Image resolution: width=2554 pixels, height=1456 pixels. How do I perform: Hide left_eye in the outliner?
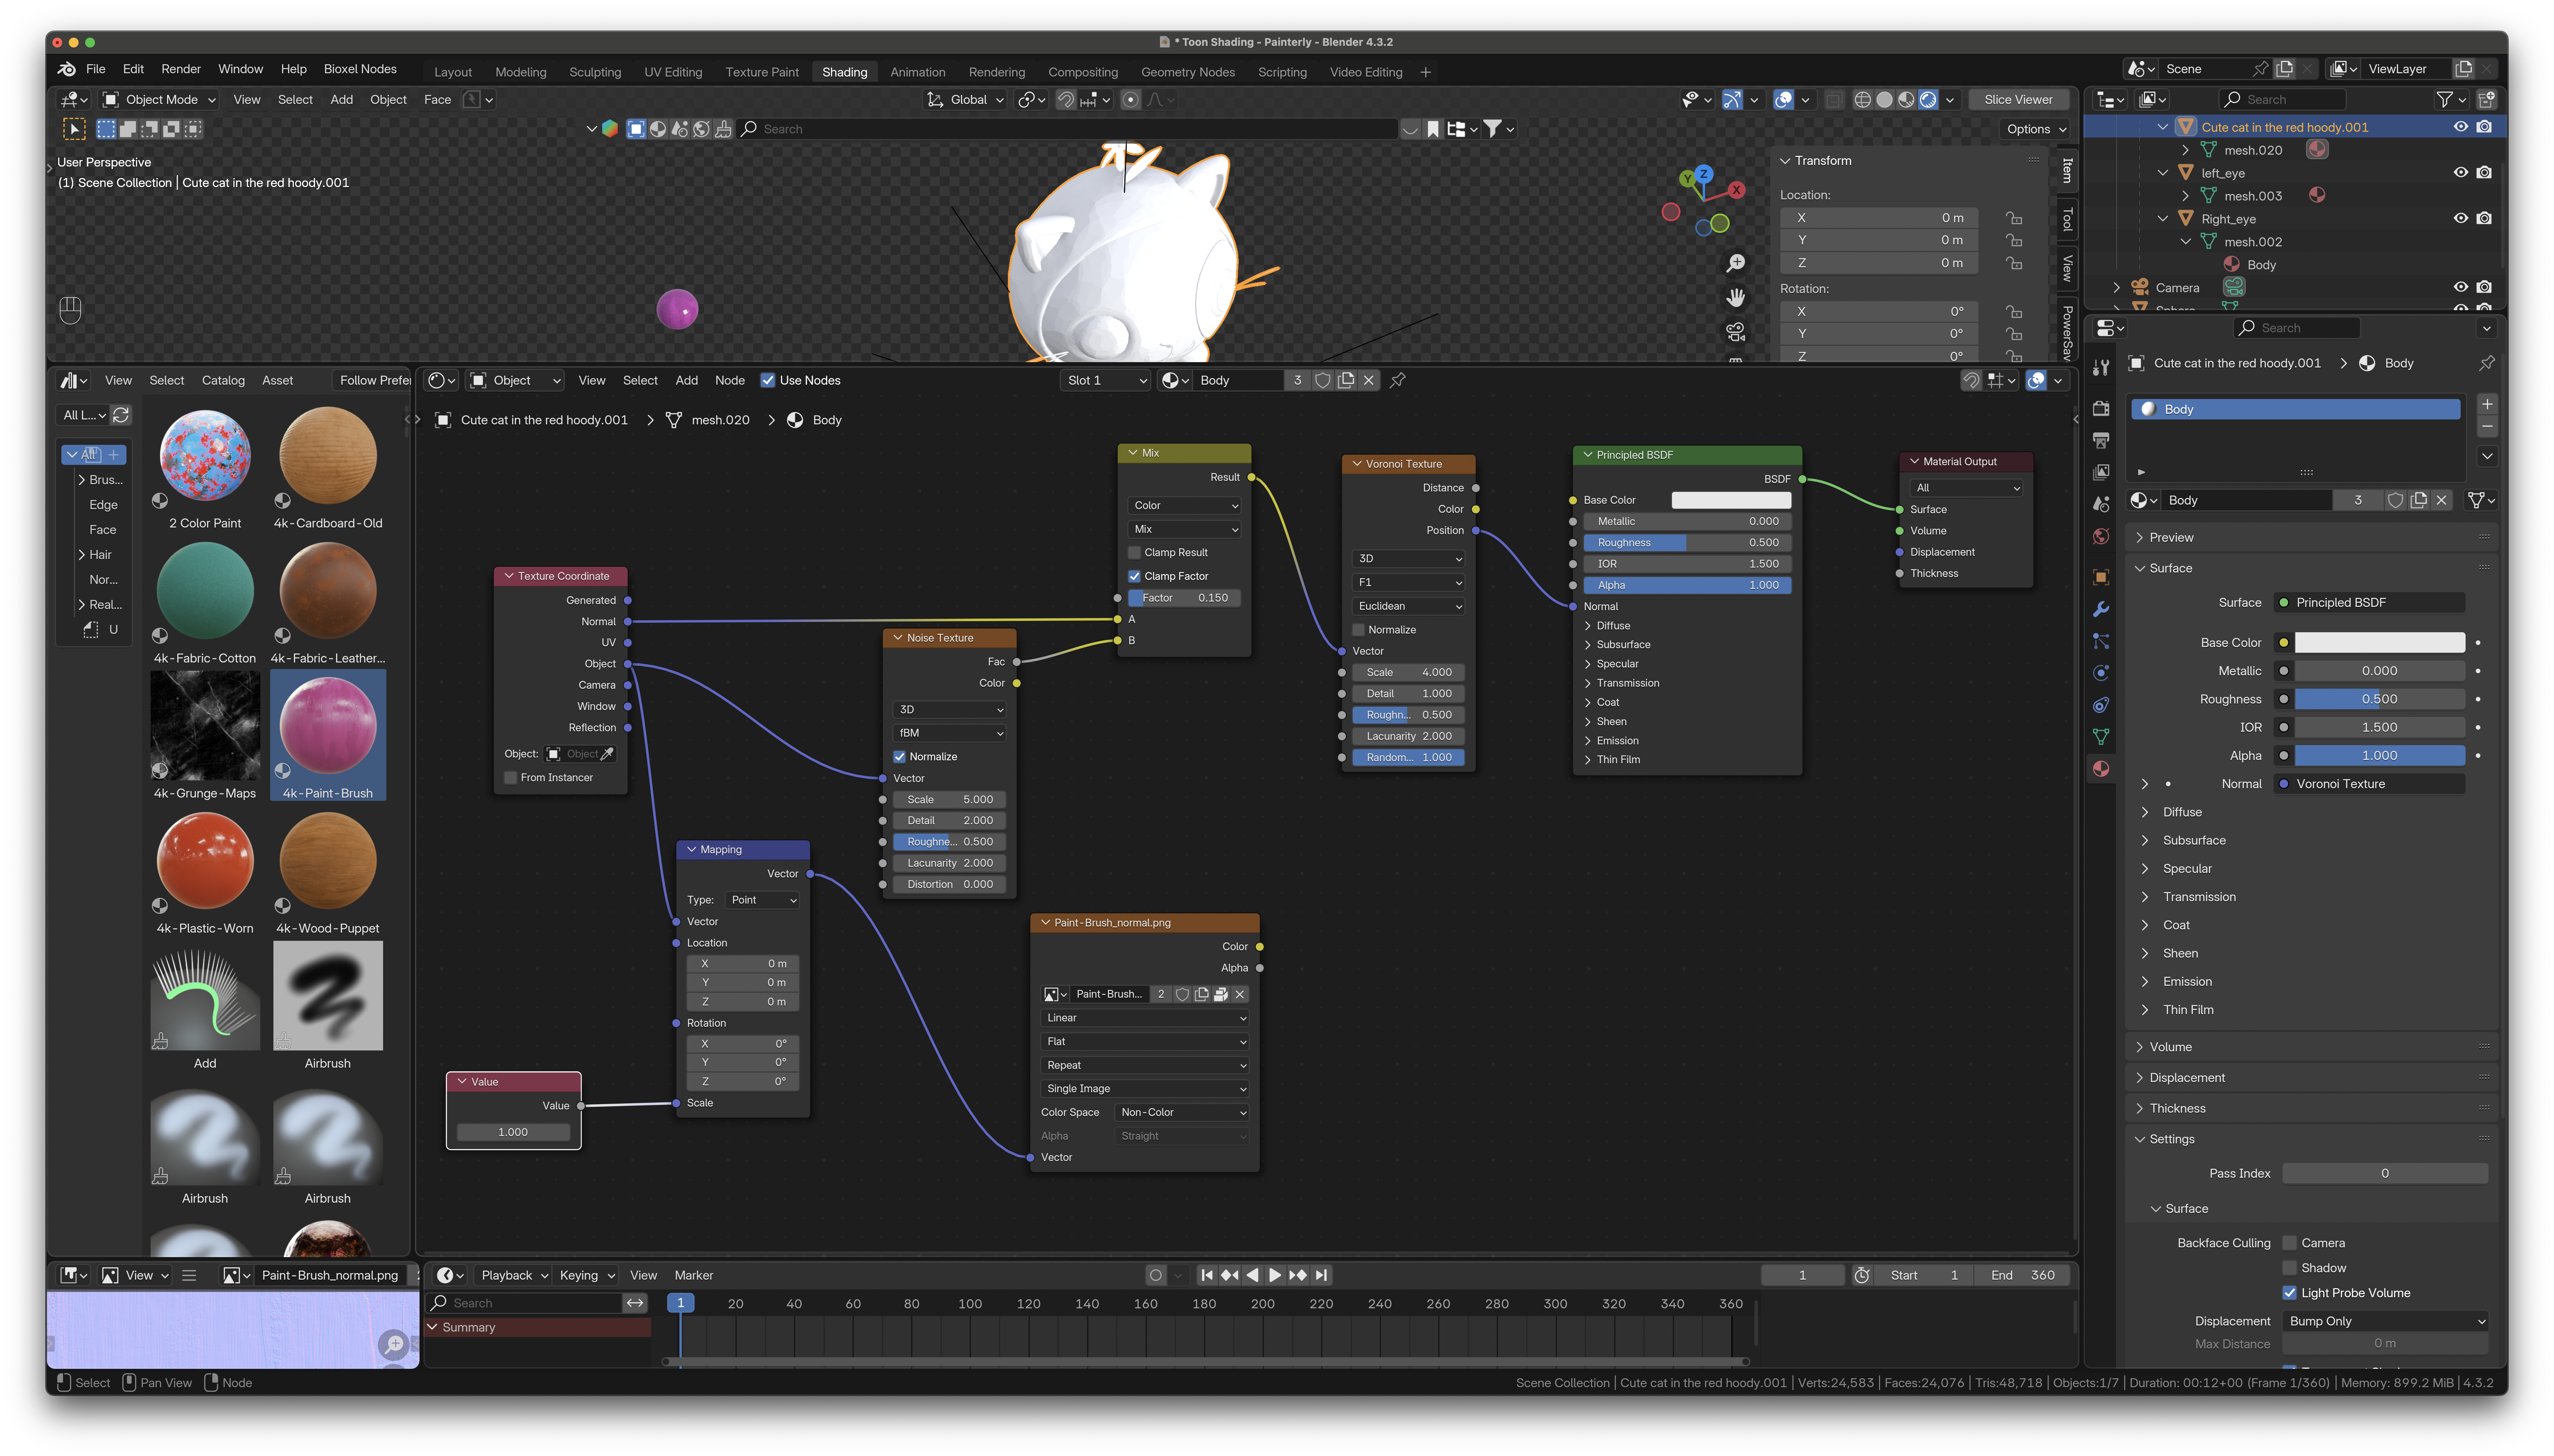click(2461, 173)
